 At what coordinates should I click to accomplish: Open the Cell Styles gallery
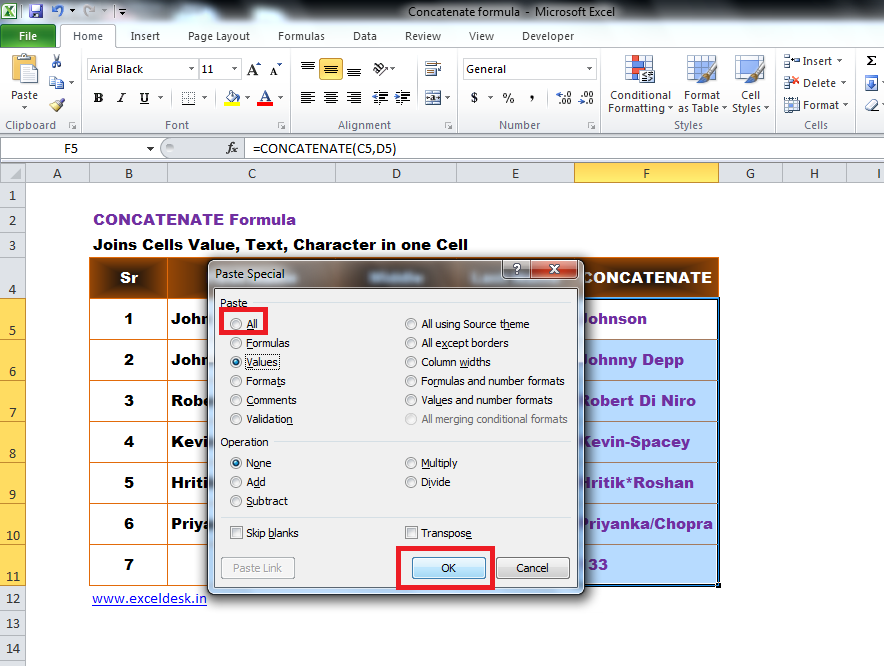click(x=750, y=85)
